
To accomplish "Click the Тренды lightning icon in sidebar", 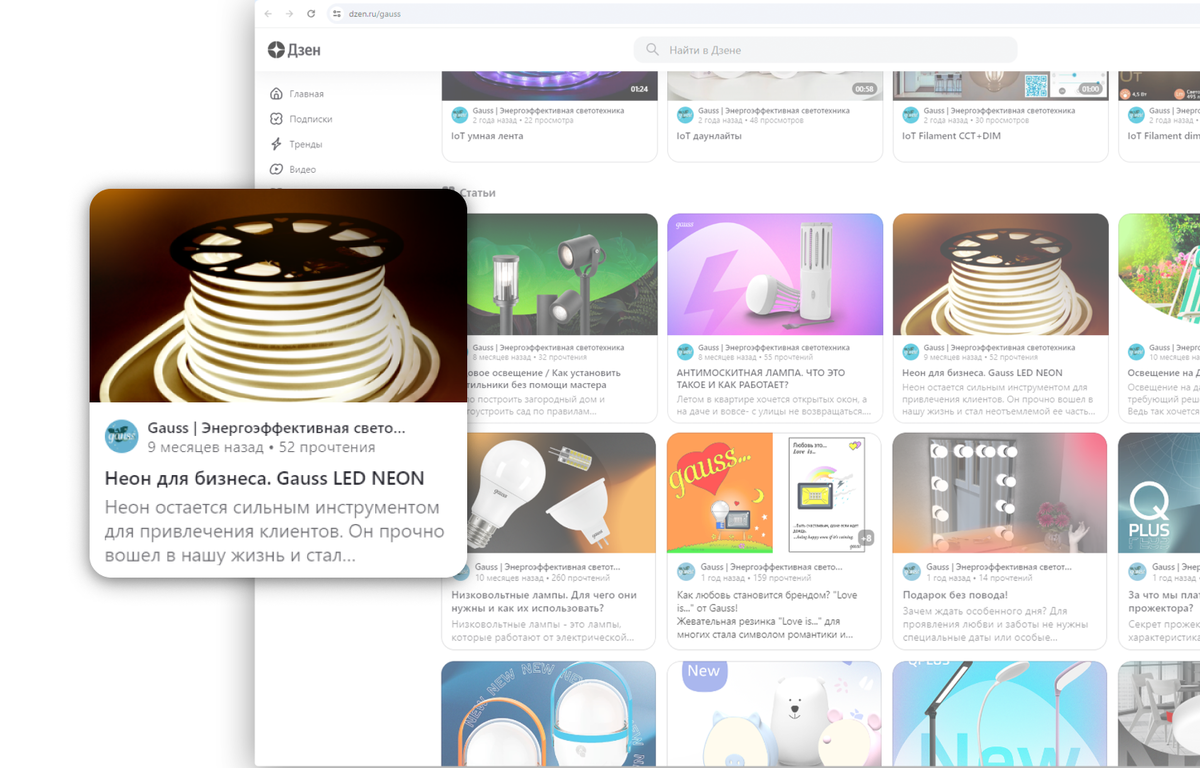I will [276, 144].
